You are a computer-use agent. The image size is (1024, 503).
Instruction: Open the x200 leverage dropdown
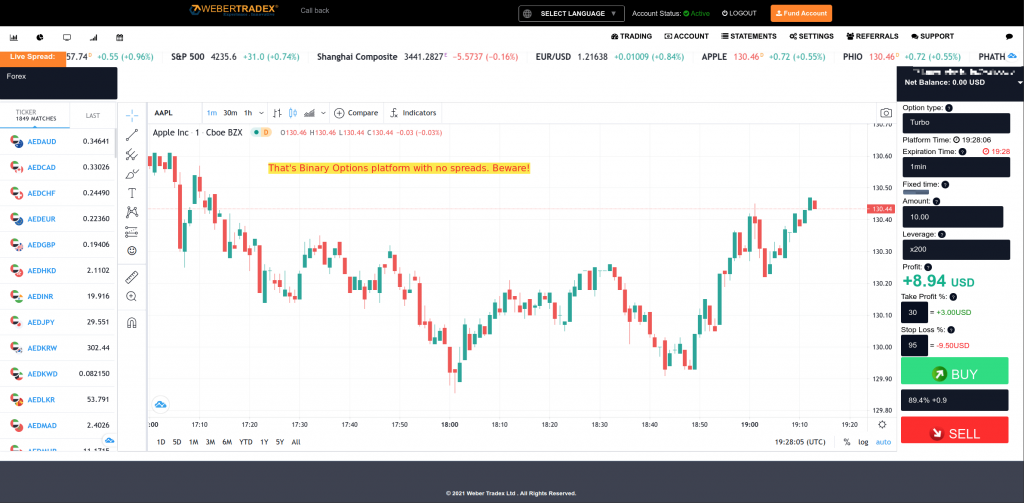click(956, 250)
